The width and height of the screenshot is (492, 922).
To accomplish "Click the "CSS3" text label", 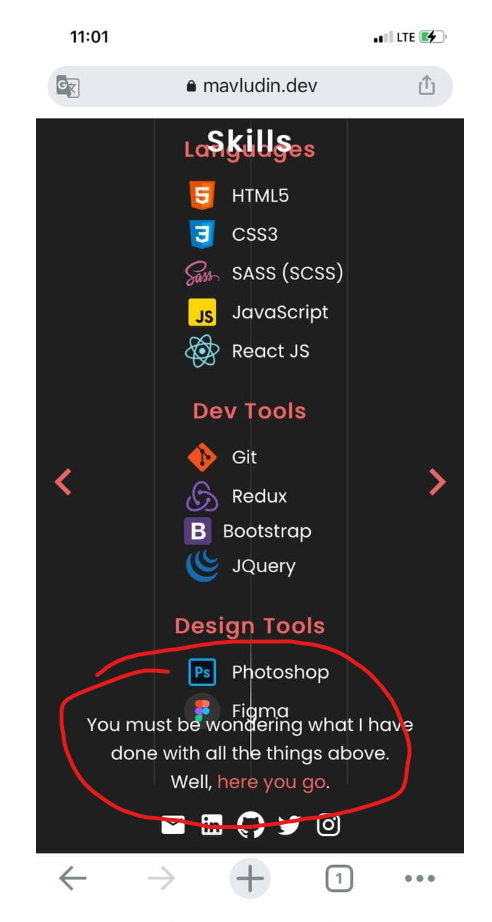I will click(255, 235).
